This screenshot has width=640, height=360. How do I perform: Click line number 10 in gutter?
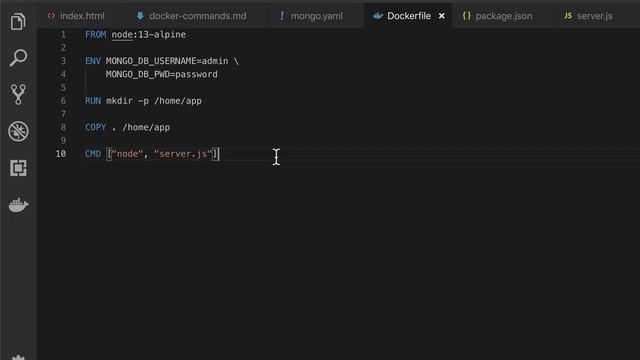pos(61,154)
